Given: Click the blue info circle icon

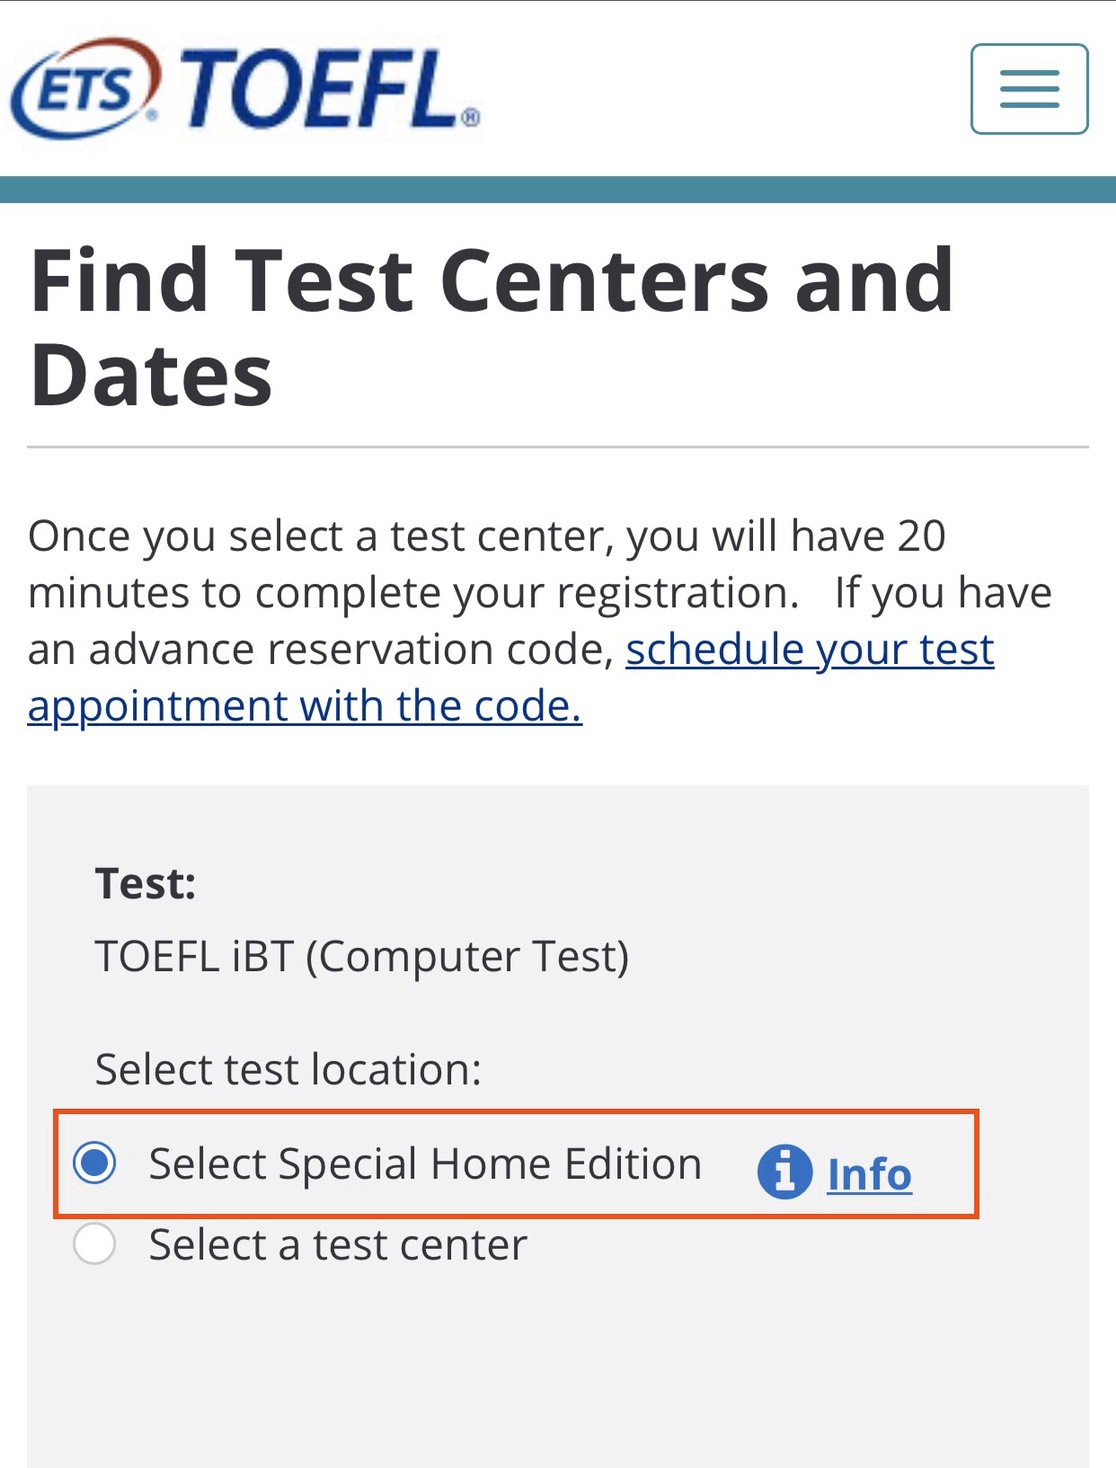Looking at the screenshot, I should tap(784, 1171).
